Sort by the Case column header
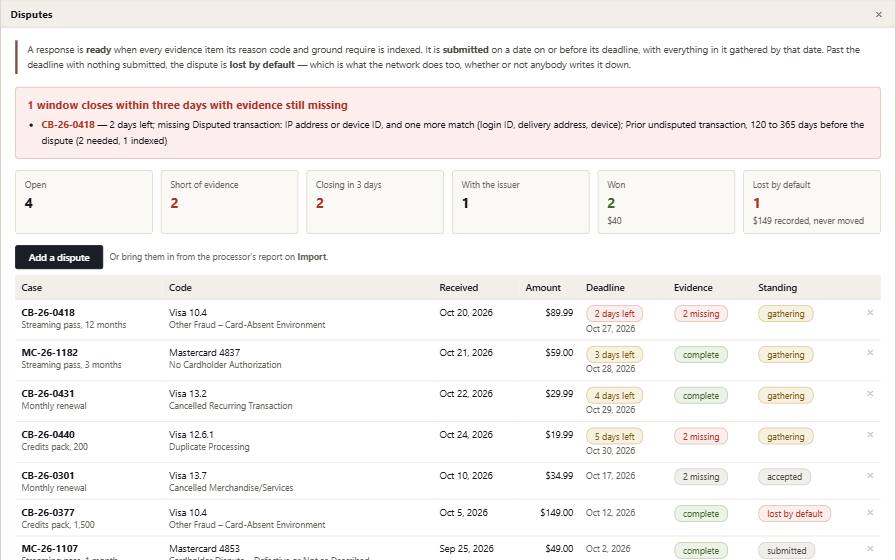Image resolution: width=896 pixels, height=560 pixels. [x=31, y=287]
